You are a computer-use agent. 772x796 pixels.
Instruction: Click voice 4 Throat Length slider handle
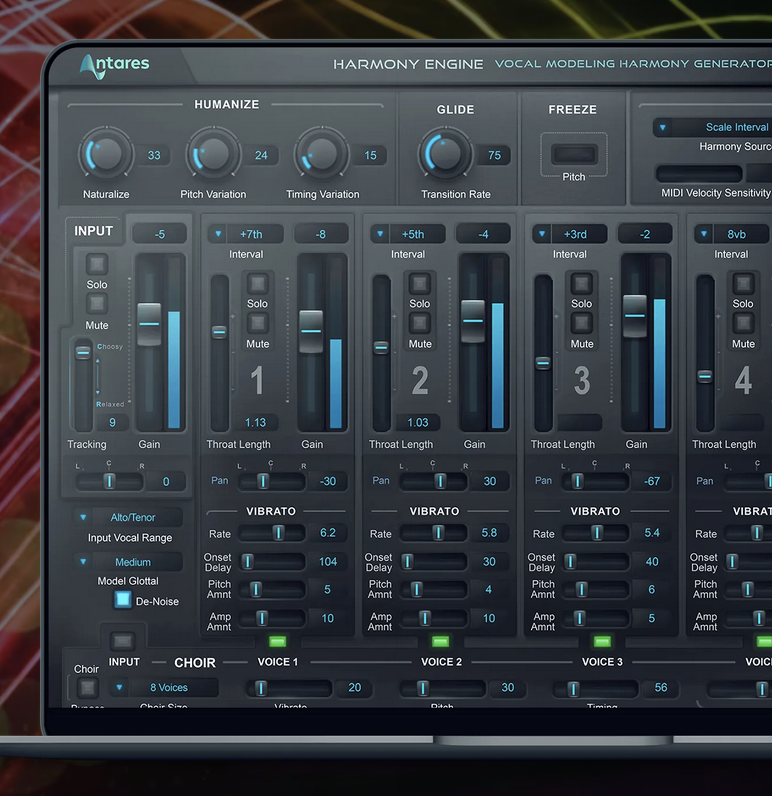tap(705, 376)
